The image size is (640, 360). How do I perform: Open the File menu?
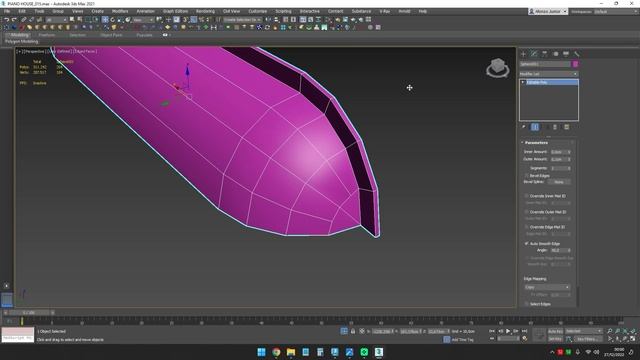coord(7,11)
